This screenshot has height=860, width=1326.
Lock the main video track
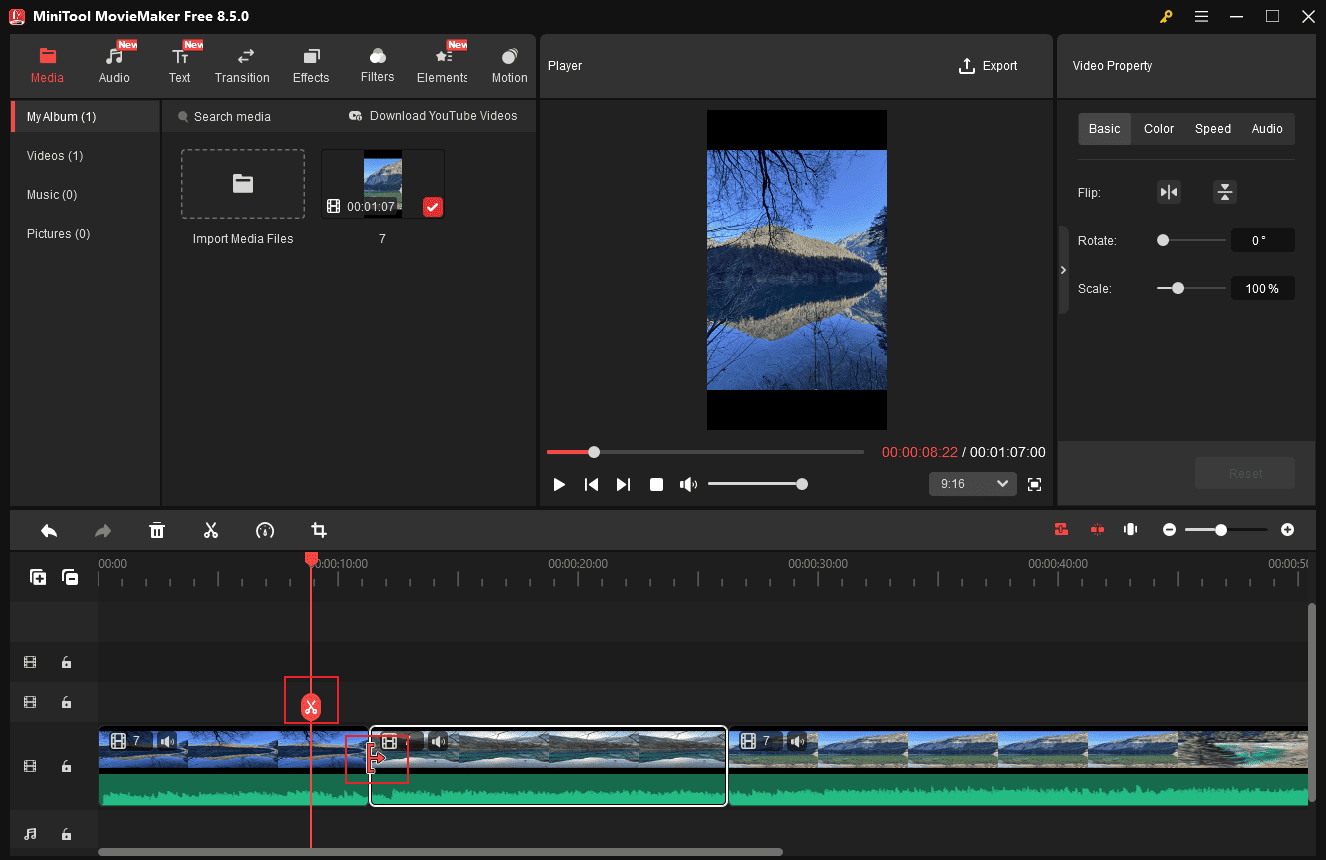pyautogui.click(x=66, y=766)
